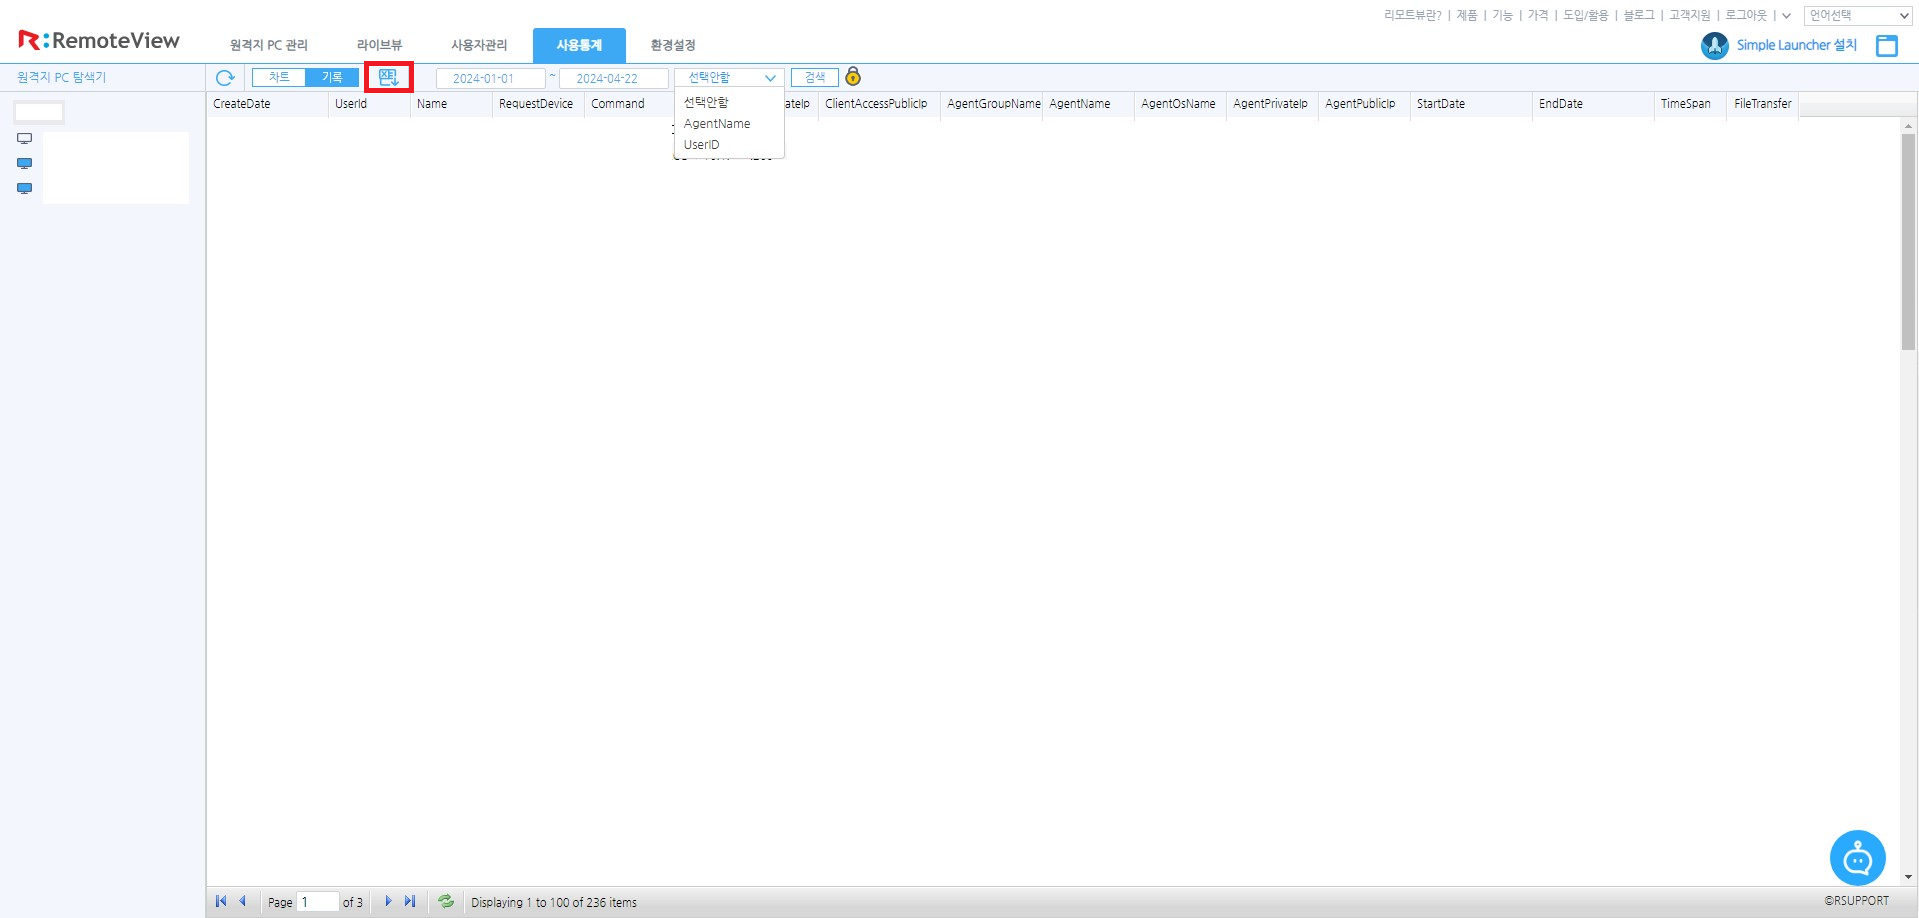Switch view to 기록 (record) mode

coord(332,77)
